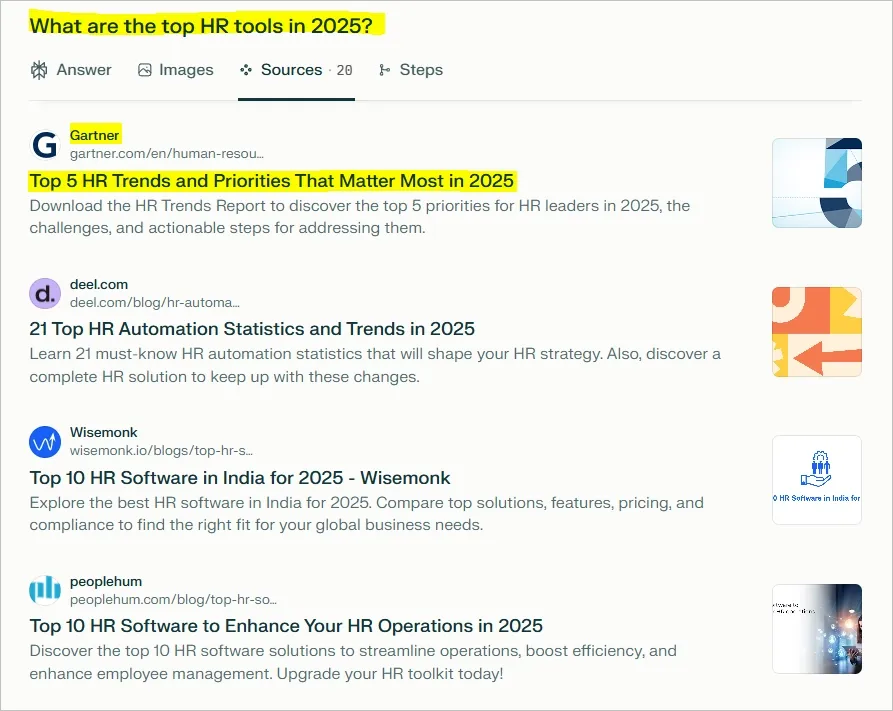Select the Steps tab label
Image resolution: width=893 pixels, height=711 pixels.
pyautogui.click(x=421, y=70)
